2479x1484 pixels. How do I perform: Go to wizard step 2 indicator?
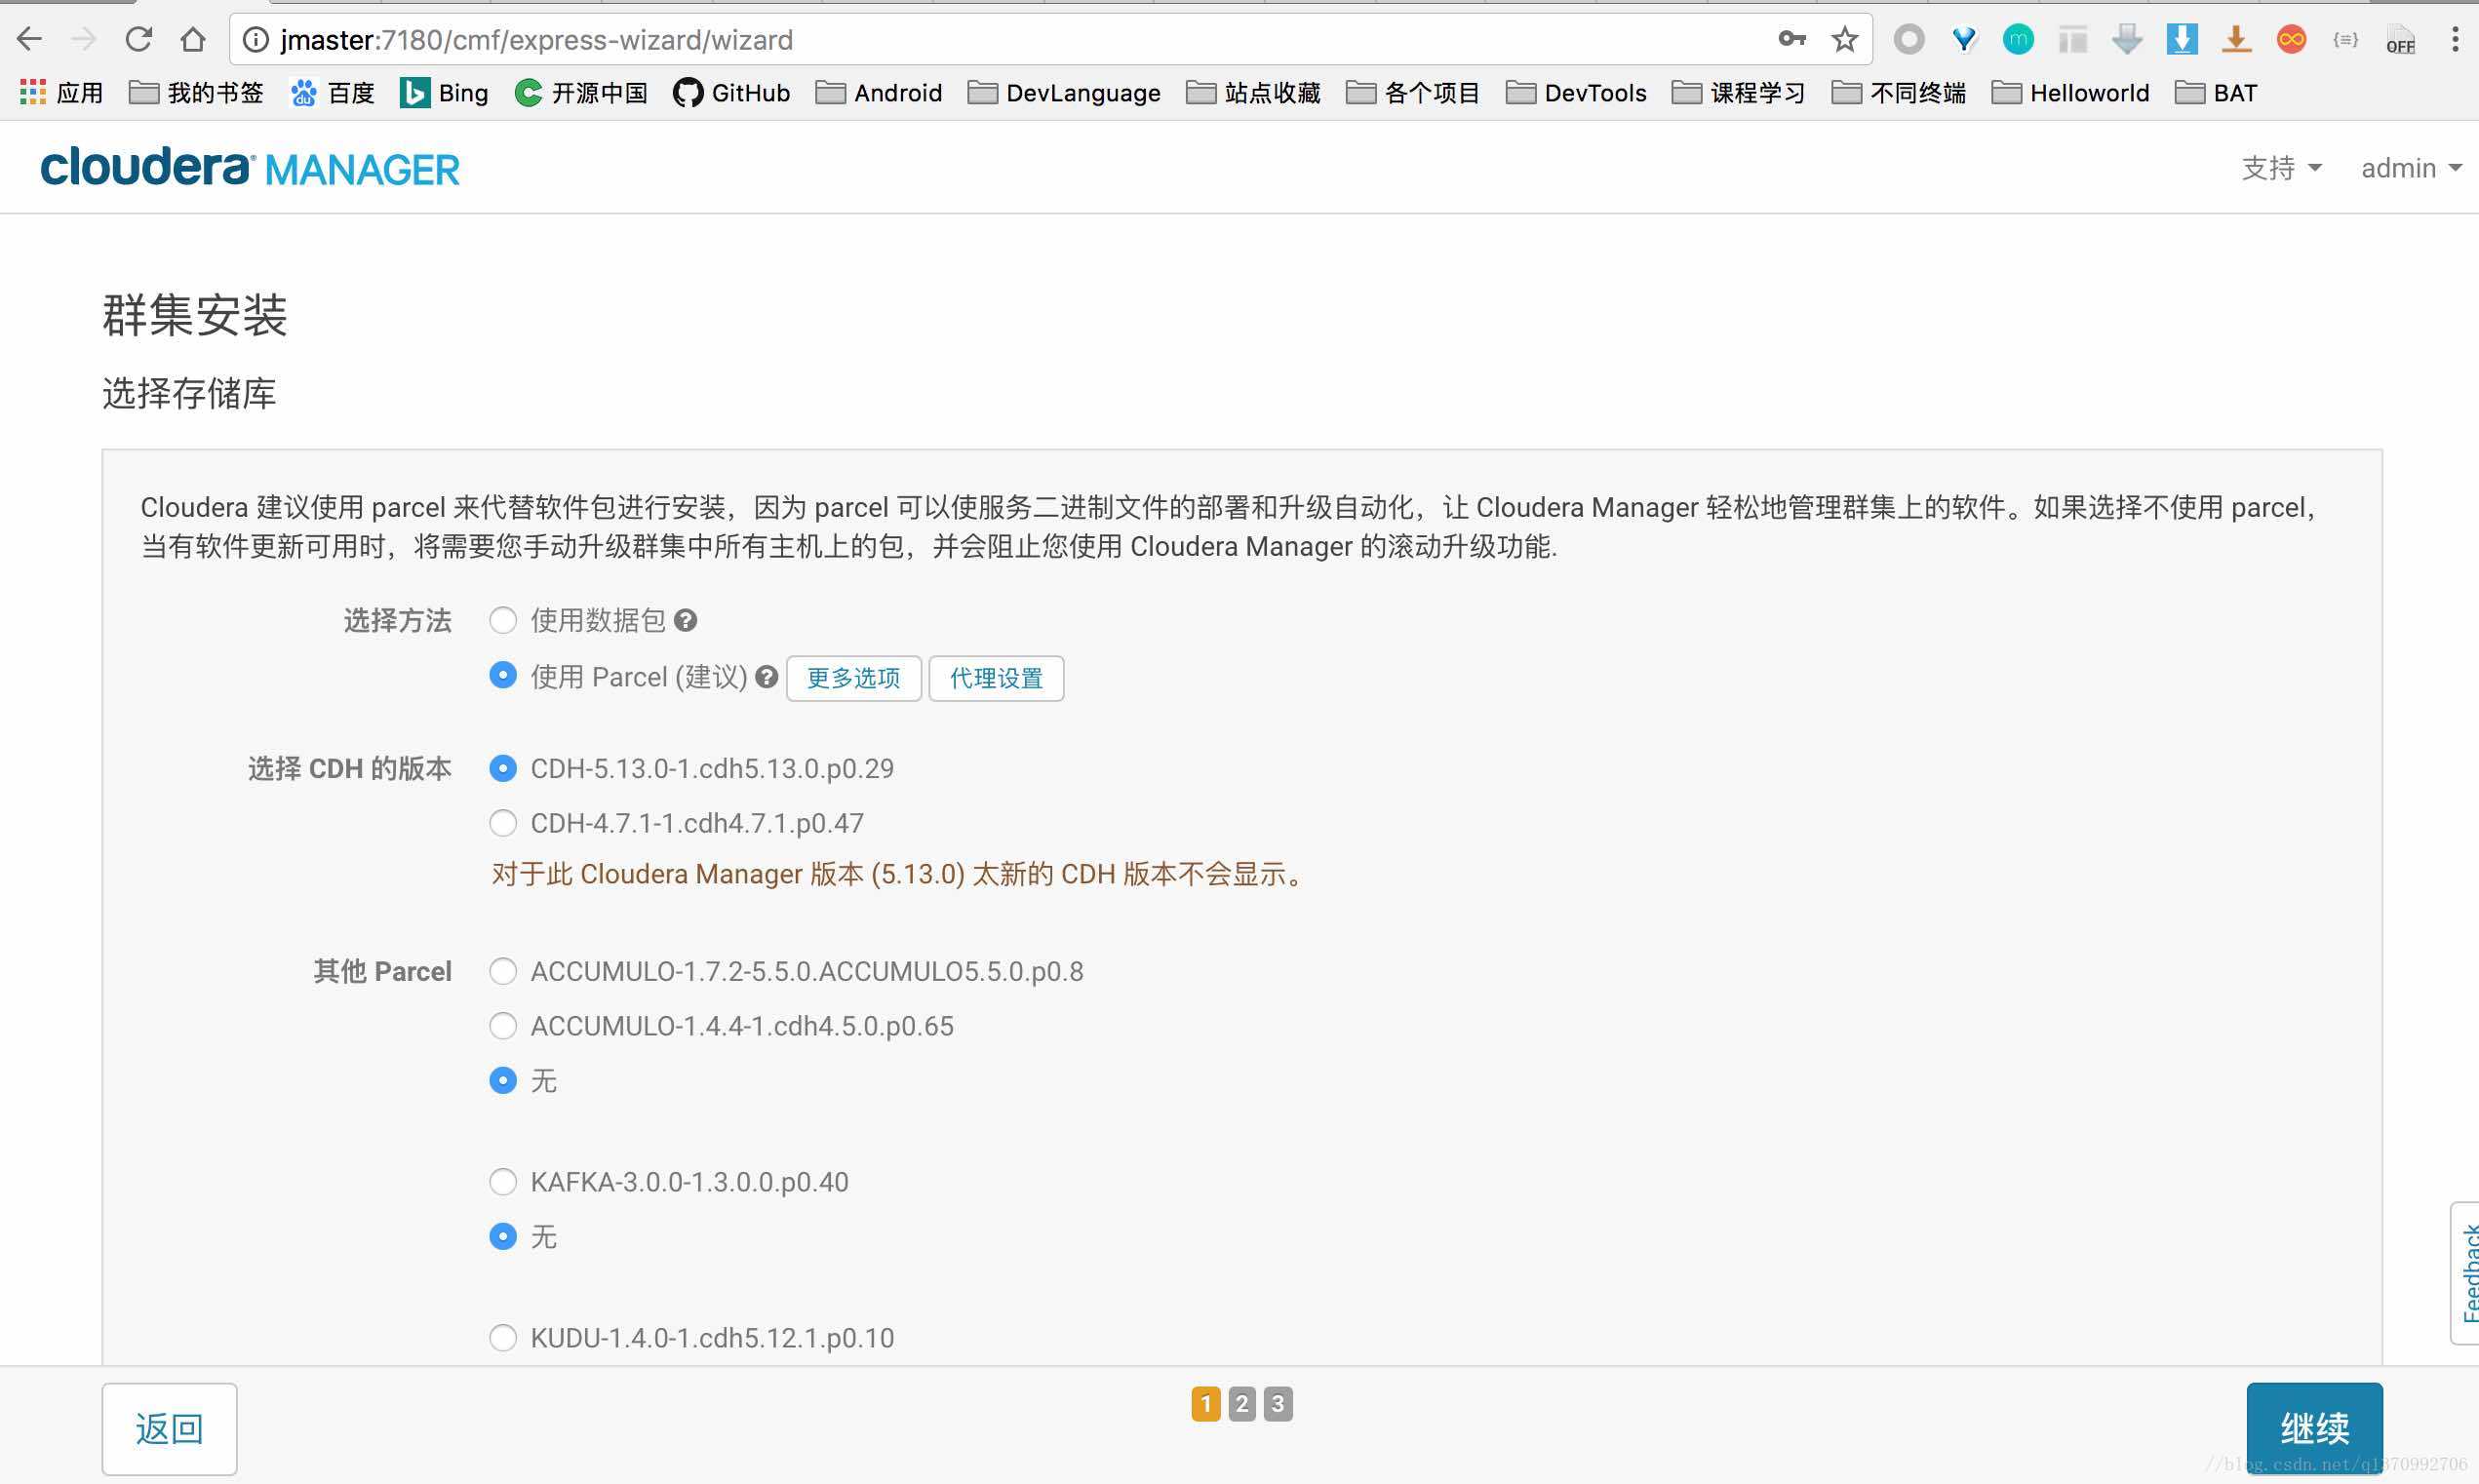[1242, 1404]
